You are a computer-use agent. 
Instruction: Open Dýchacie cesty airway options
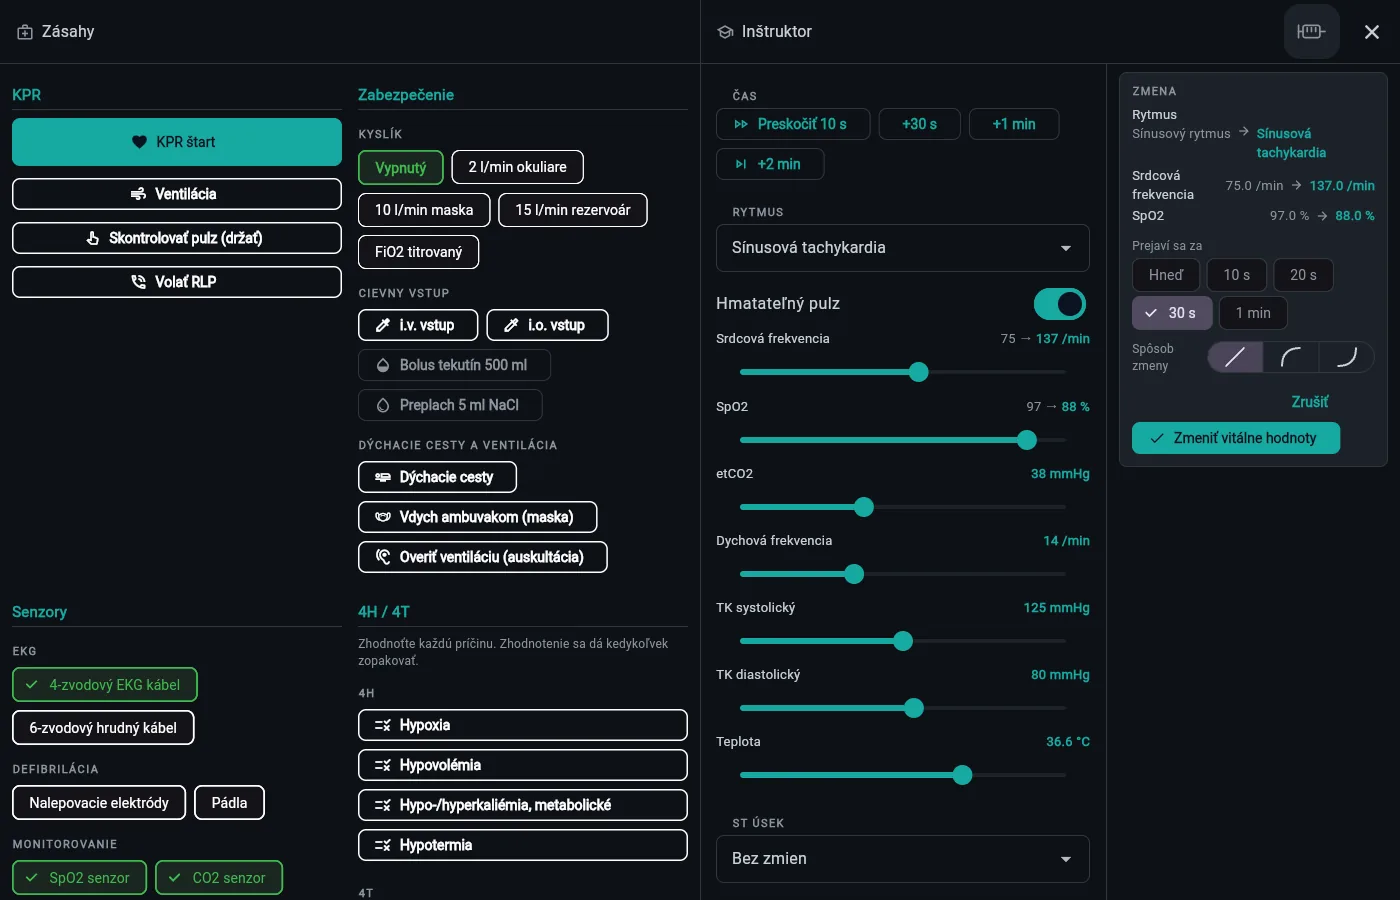click(x=437, y=477)
